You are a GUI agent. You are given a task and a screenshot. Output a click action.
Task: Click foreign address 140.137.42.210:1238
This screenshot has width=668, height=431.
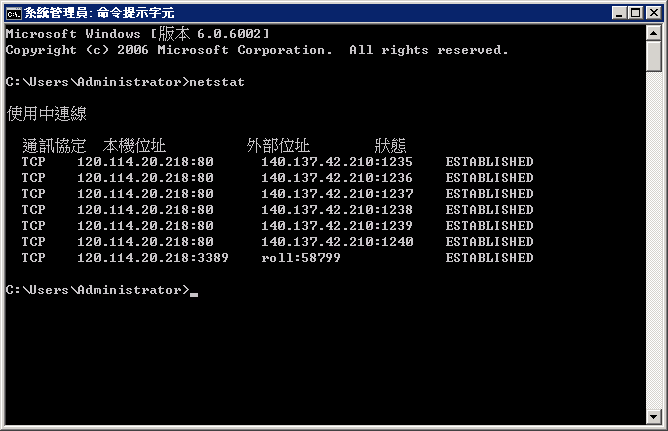click(337, 210)
